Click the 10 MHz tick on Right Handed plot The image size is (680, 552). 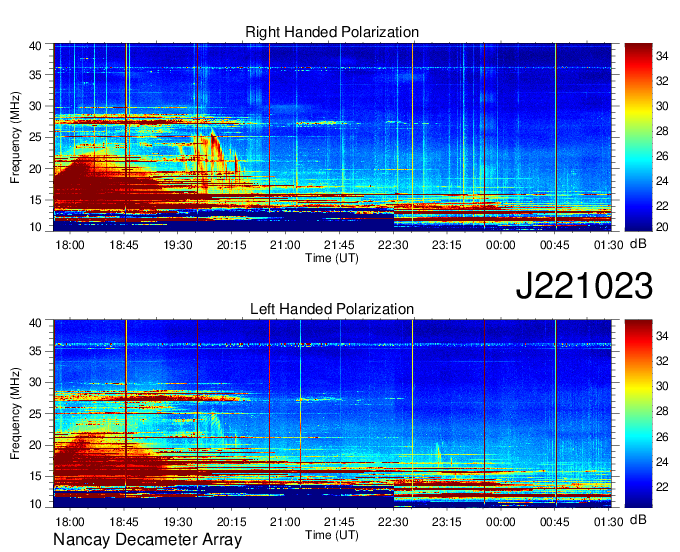click(36, 227)
